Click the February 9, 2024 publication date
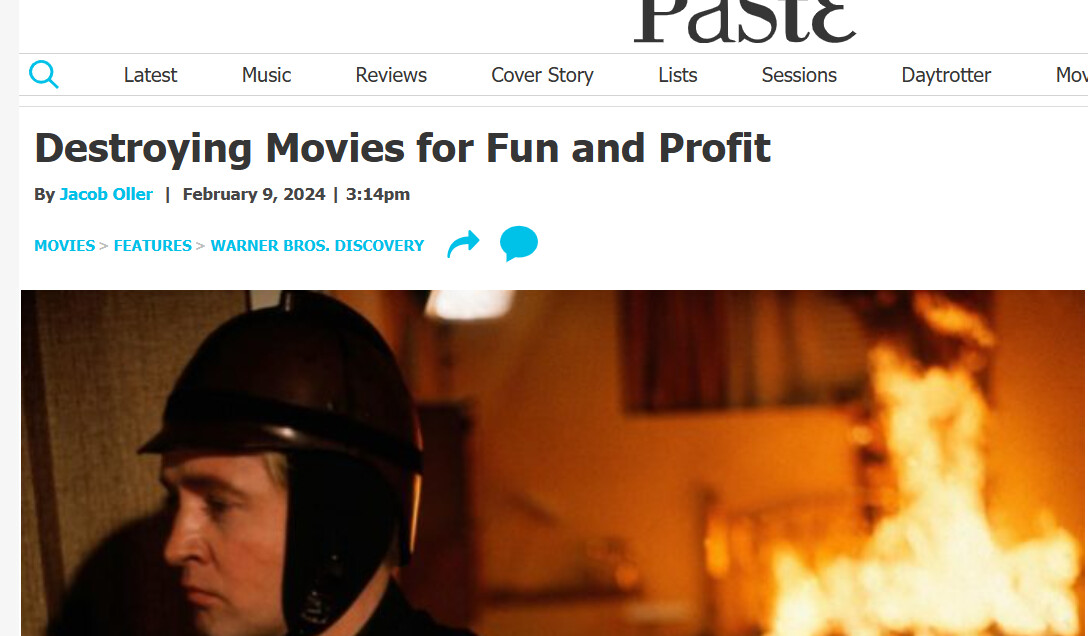This screenshot has width=1088, height=636. coord(254,194)
